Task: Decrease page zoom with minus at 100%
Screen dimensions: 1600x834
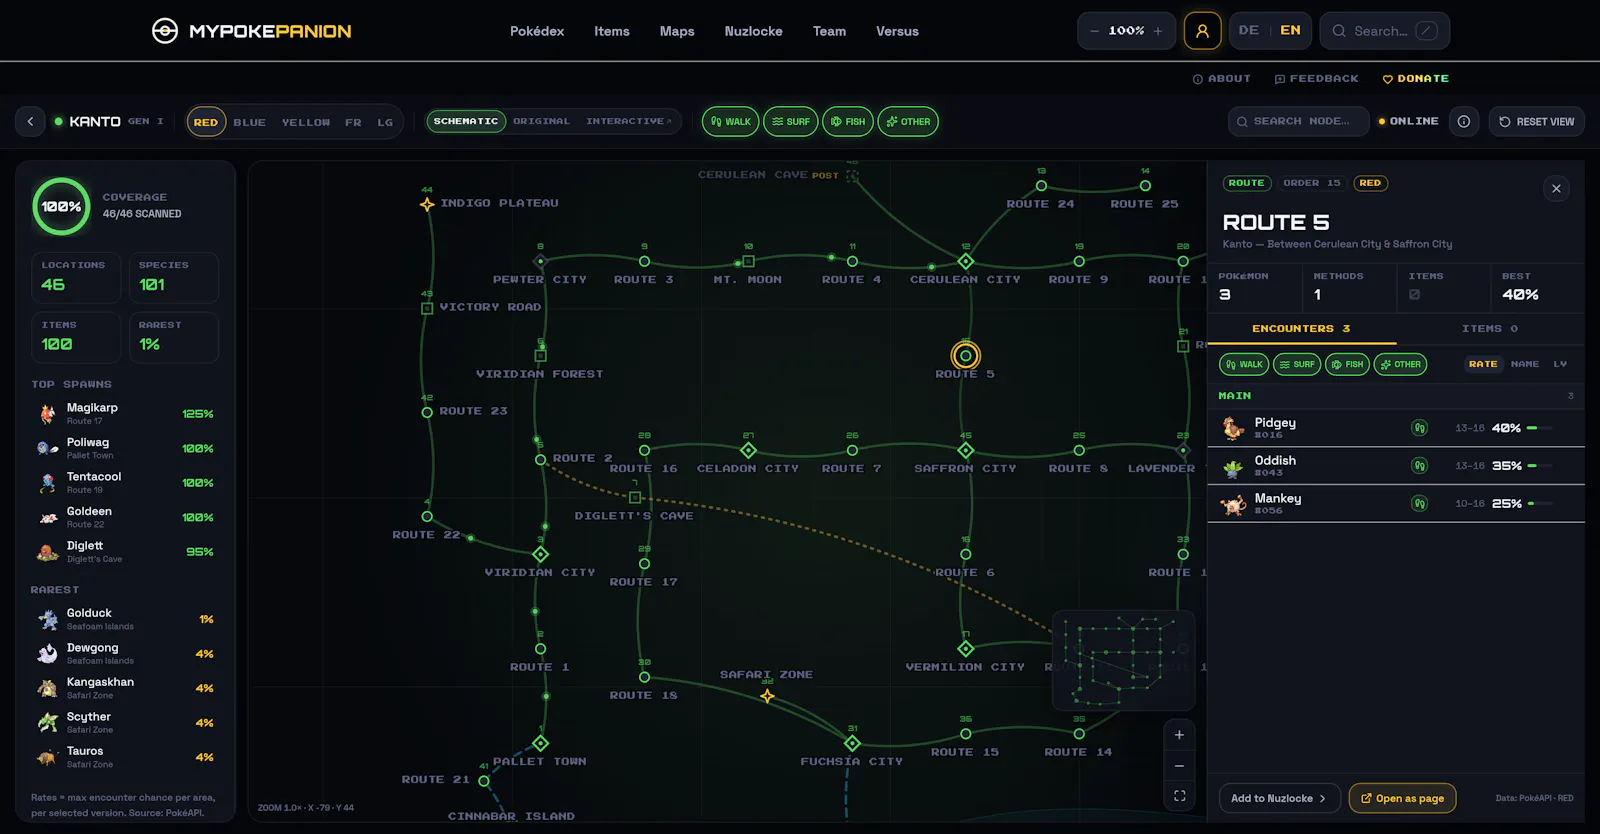Action: tap(1094, 31)
